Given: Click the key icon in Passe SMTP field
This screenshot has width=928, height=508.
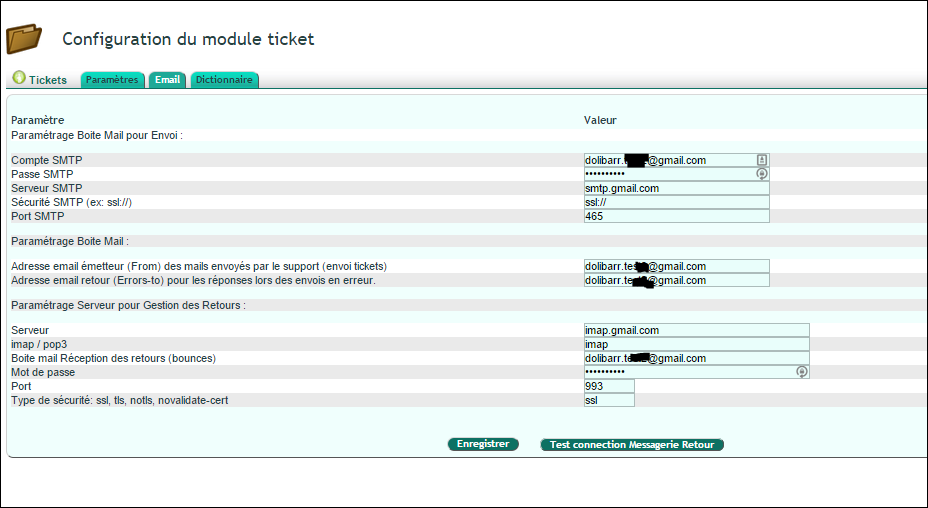Looking at the screenshot, I should click(x=762, y=174).
